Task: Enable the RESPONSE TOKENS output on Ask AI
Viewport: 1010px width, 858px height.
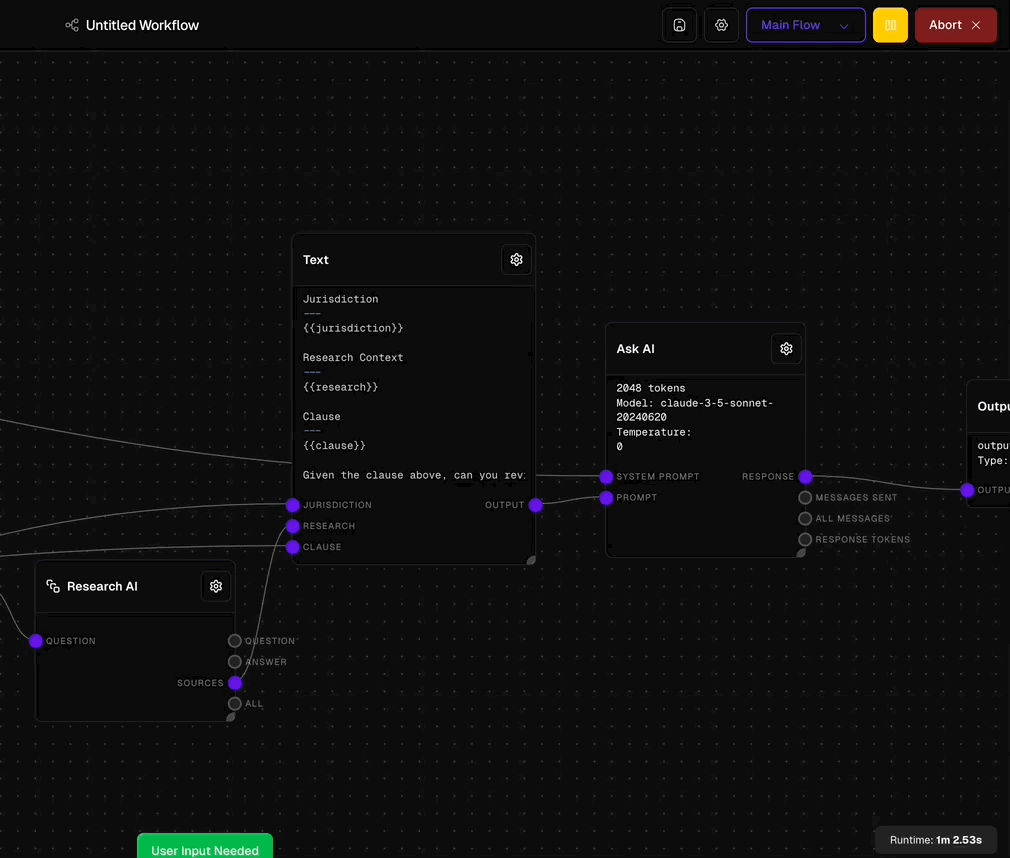Action: (805, 539)
